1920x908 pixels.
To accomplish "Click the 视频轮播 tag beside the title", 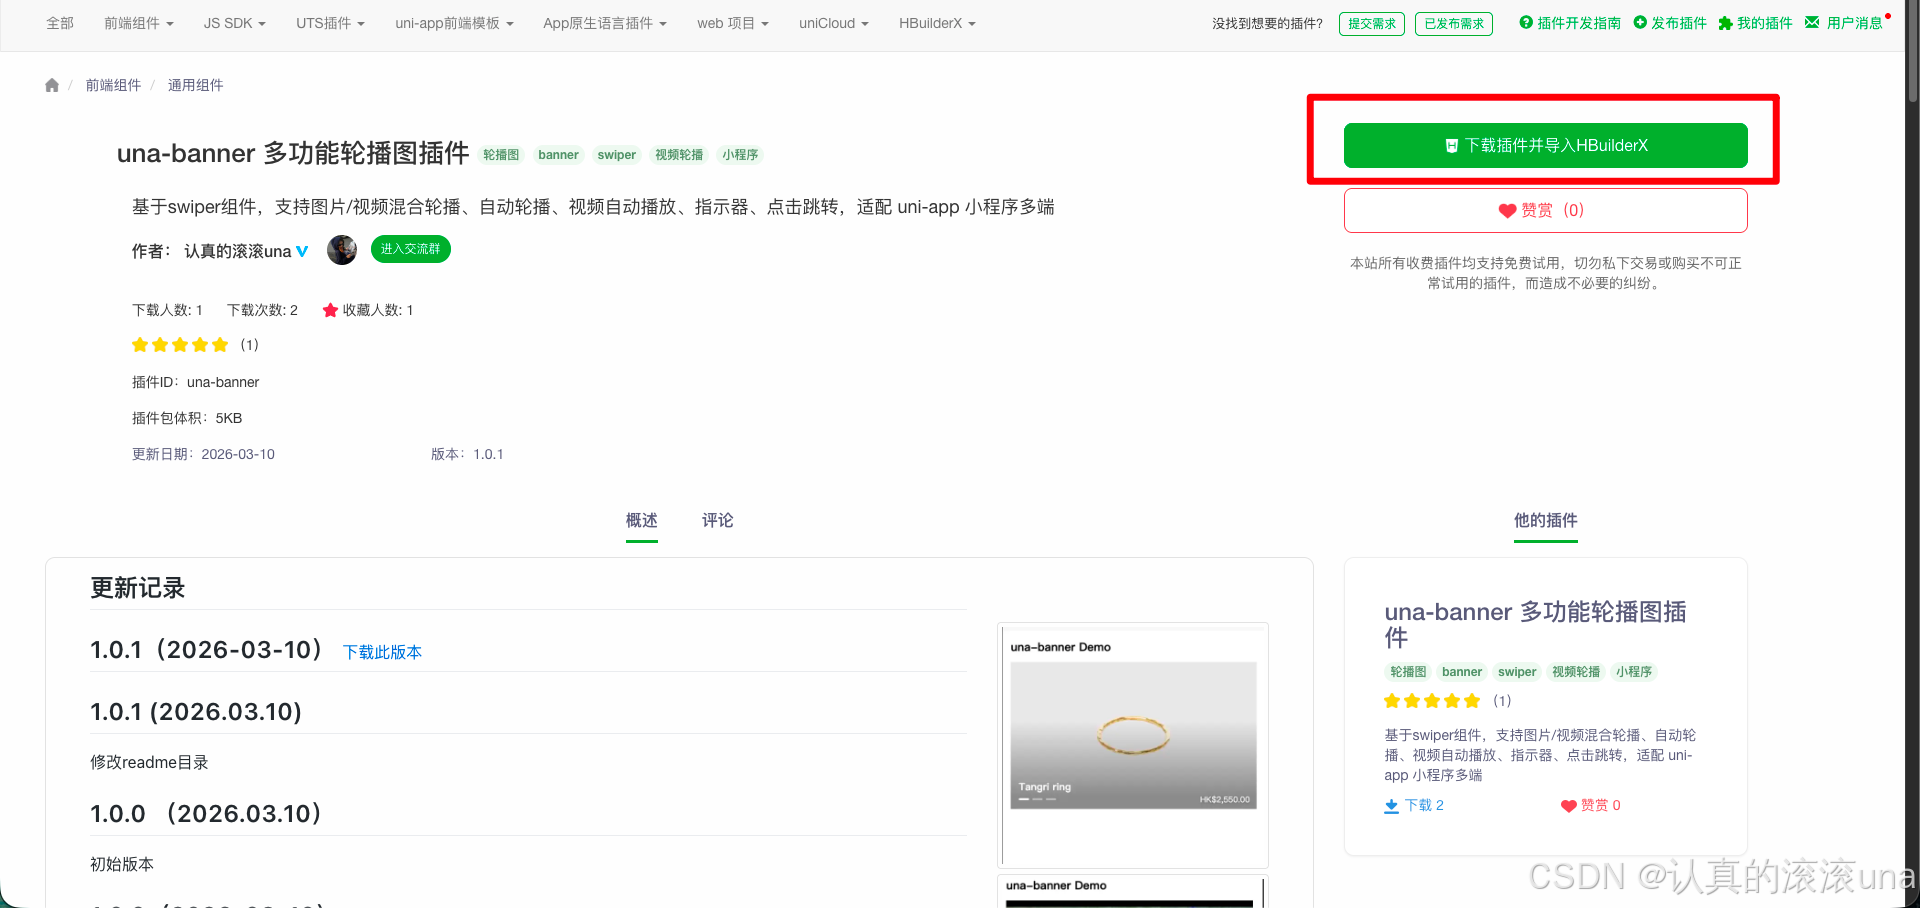I will coord(679,155).
